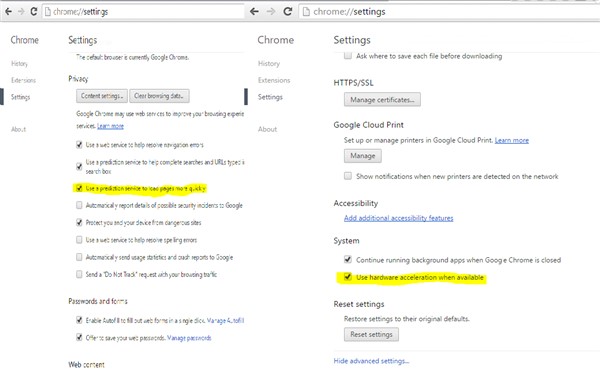Collapse with 'Hide advanced settings...' link
The width and height of the screenshot is (600, 370).
point(371,361)
